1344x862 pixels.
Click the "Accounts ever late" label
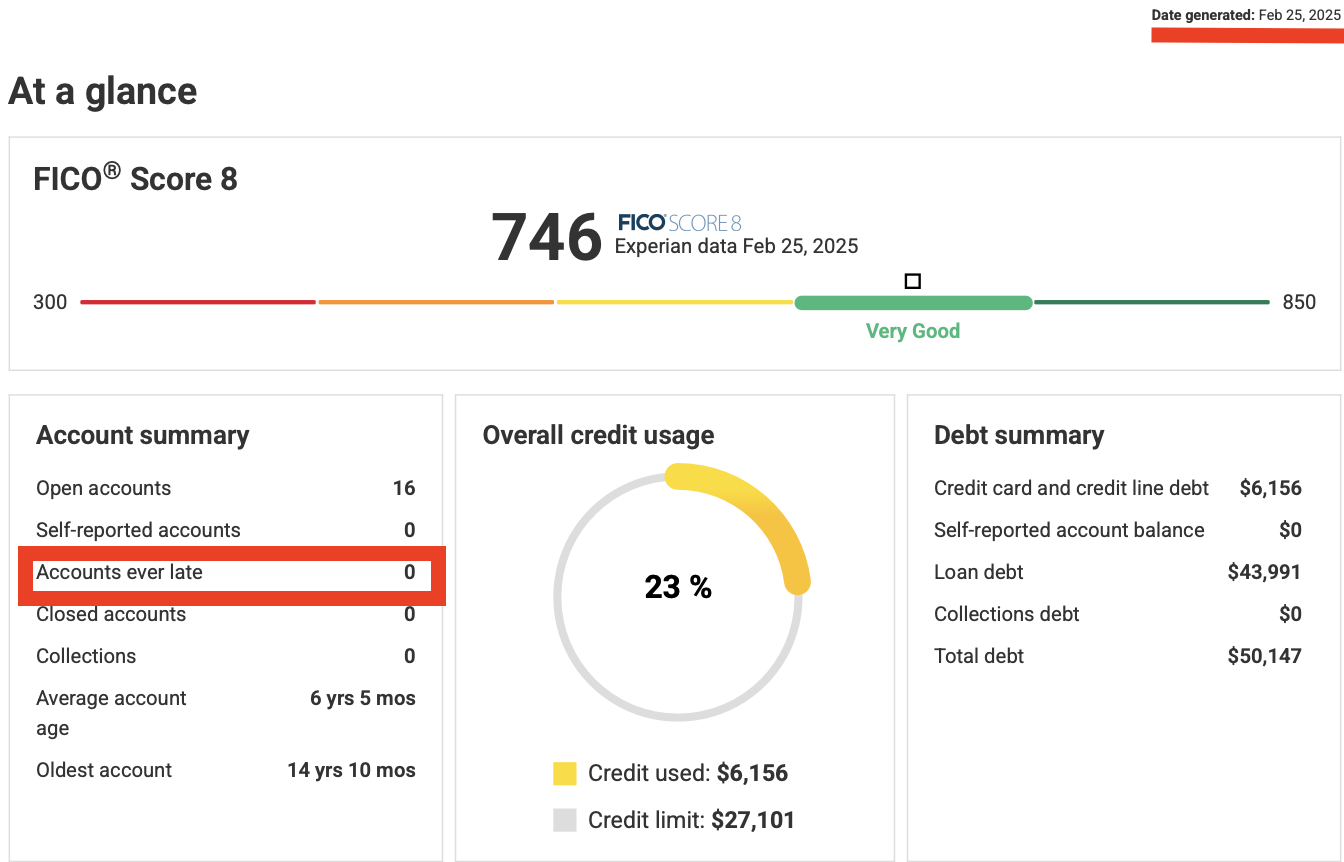tap(119, 572)
